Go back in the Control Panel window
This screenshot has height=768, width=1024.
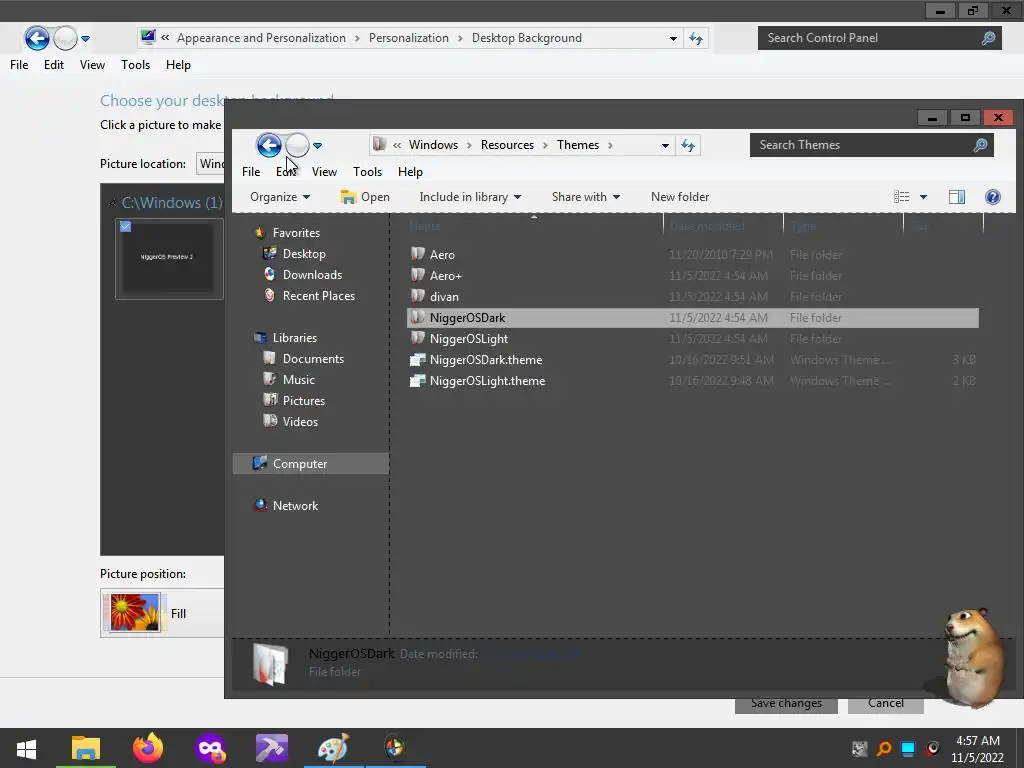point(37,38)
